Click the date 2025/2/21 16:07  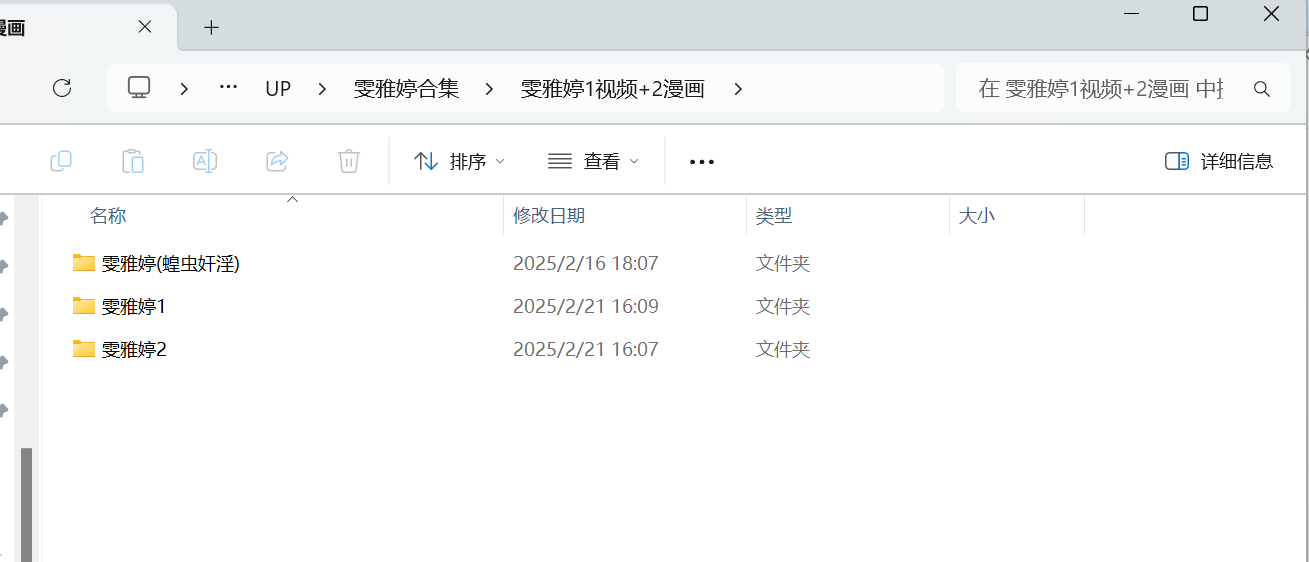pyautogui.click(x=586, y=350)
